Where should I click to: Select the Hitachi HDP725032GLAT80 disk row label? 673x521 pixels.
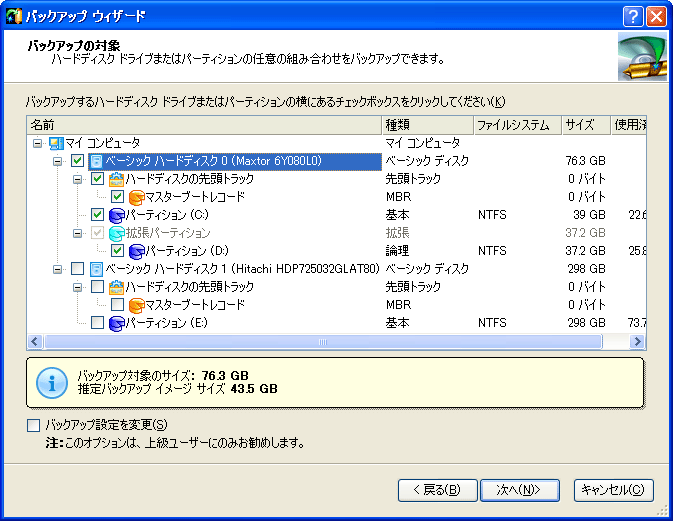click(x=242, y=269)
